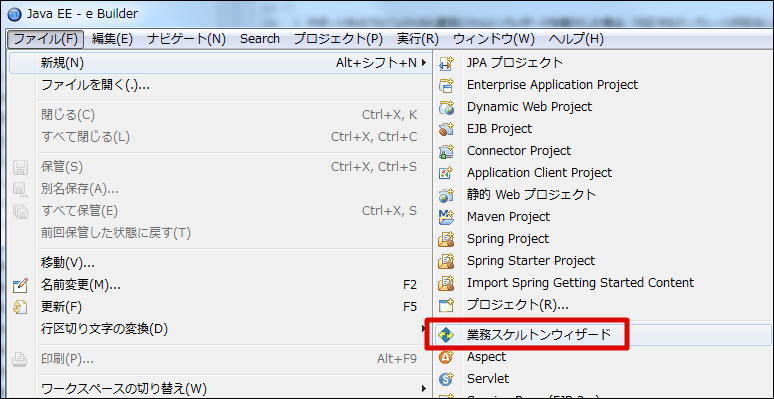Click the Import Spring Getting Started Content icon
The height and width of the screenshot is (399, 774).
(x=446, y=283)
